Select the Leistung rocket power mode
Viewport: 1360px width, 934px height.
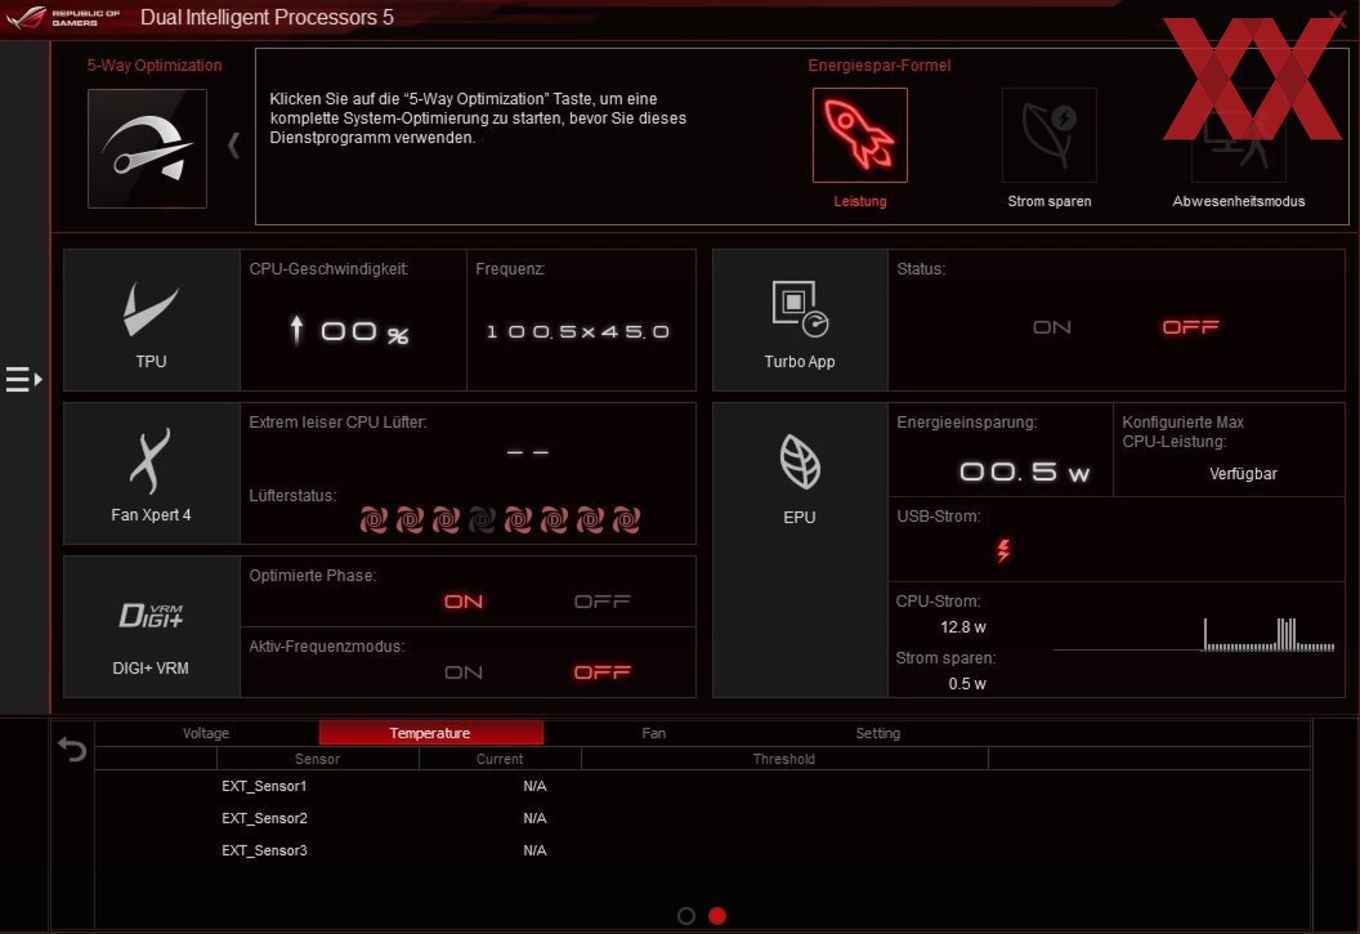860,135
